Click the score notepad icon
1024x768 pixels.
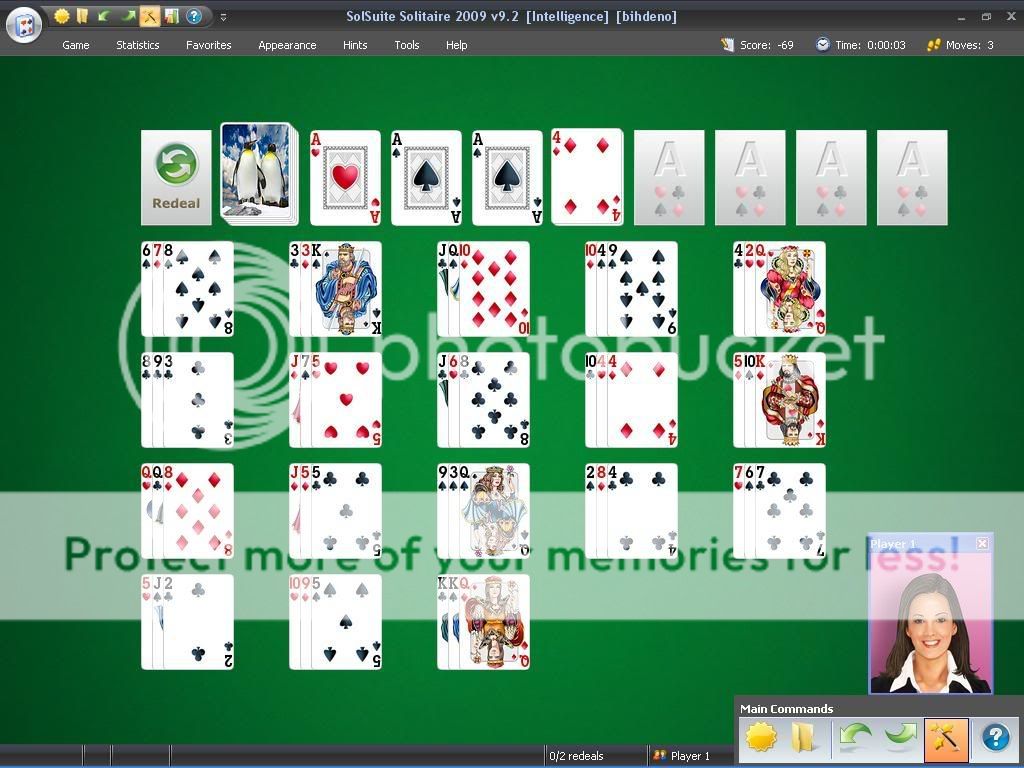(x=728, y=45)
